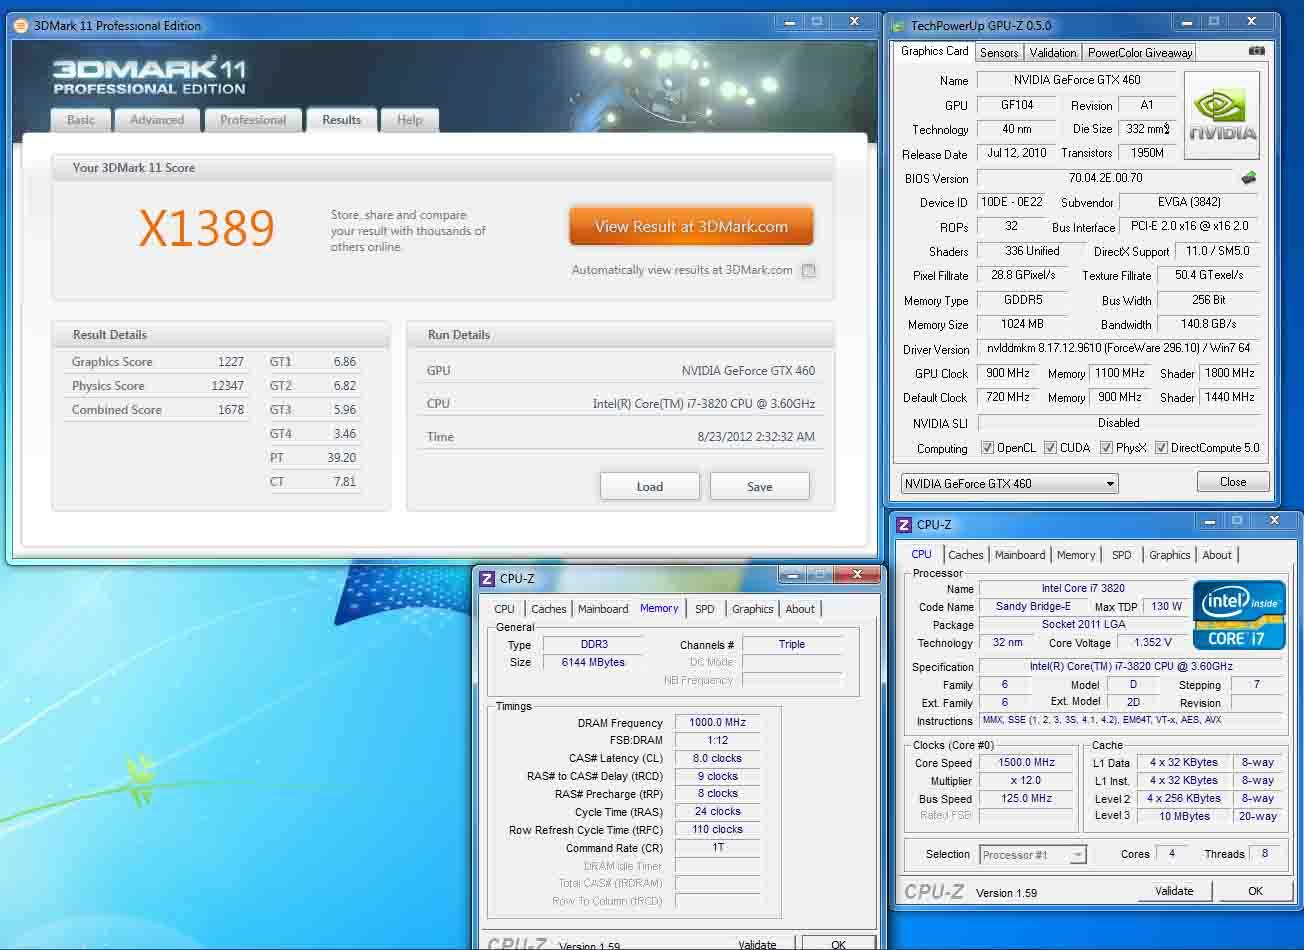Click the DRAM Frequency 1000.0 MHz value
This screenshot has width=1304, height=950.
pos(718,722)
